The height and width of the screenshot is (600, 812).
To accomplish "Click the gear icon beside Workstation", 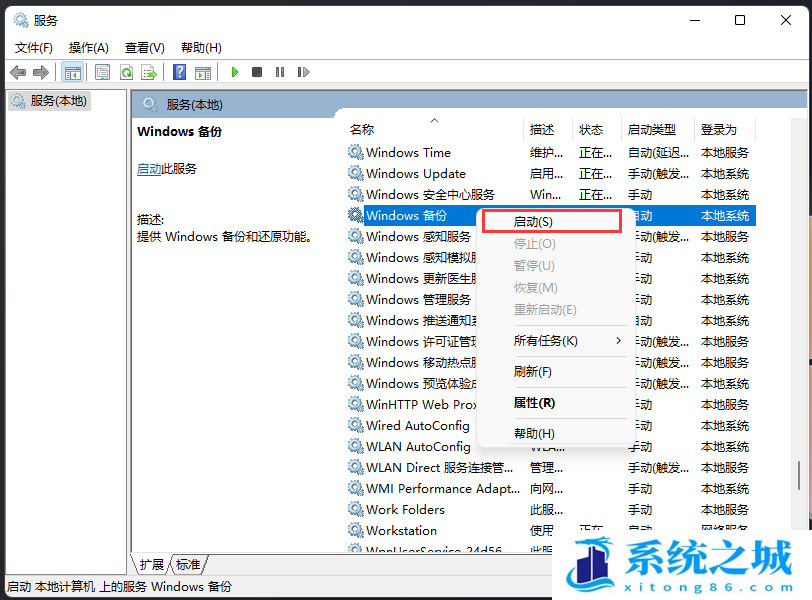I will click(x=356, y=530).
